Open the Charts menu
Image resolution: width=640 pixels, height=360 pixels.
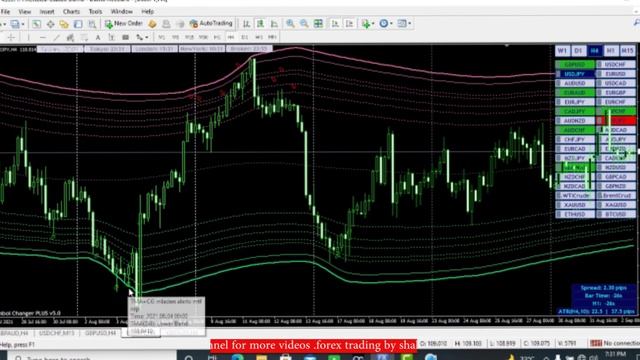coord(71,11)
